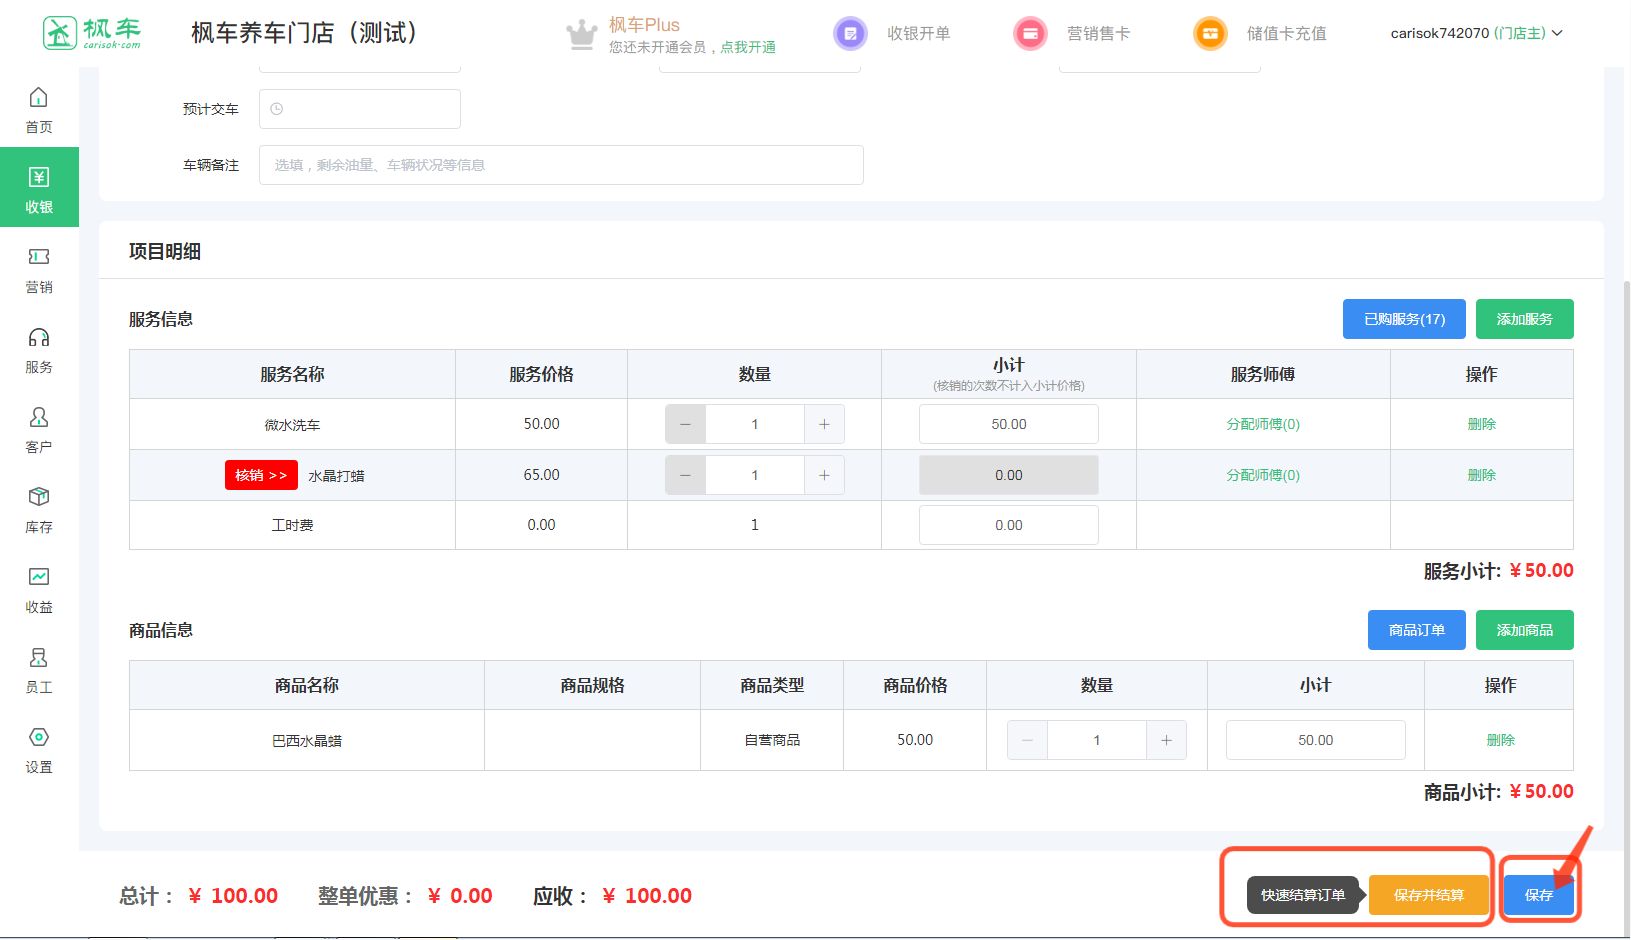Select the 营销 marketing sidebar icon

coord(39,268)
